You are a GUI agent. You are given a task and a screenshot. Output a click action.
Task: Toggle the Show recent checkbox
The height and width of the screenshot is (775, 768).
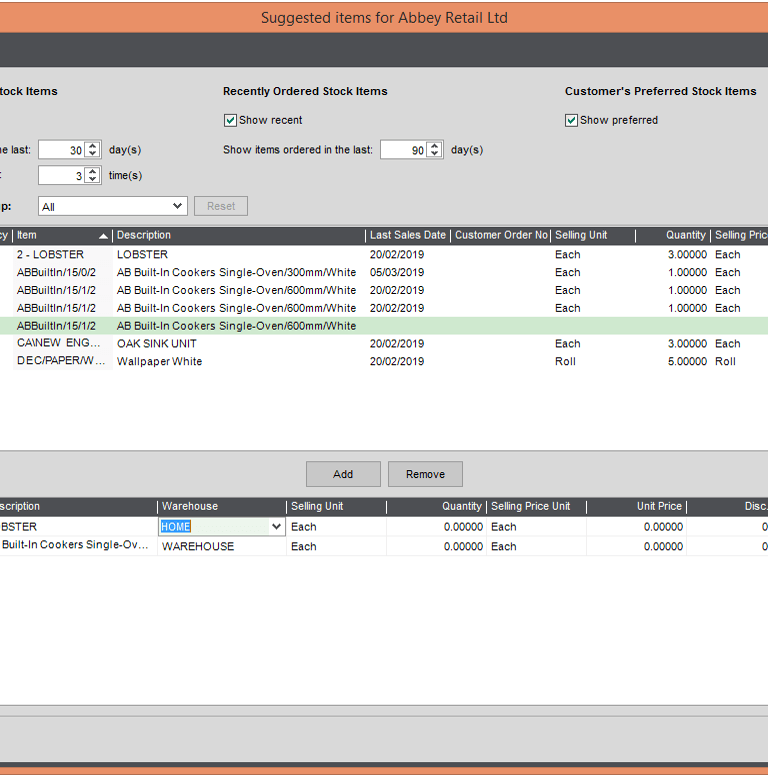tap(230, 120)
